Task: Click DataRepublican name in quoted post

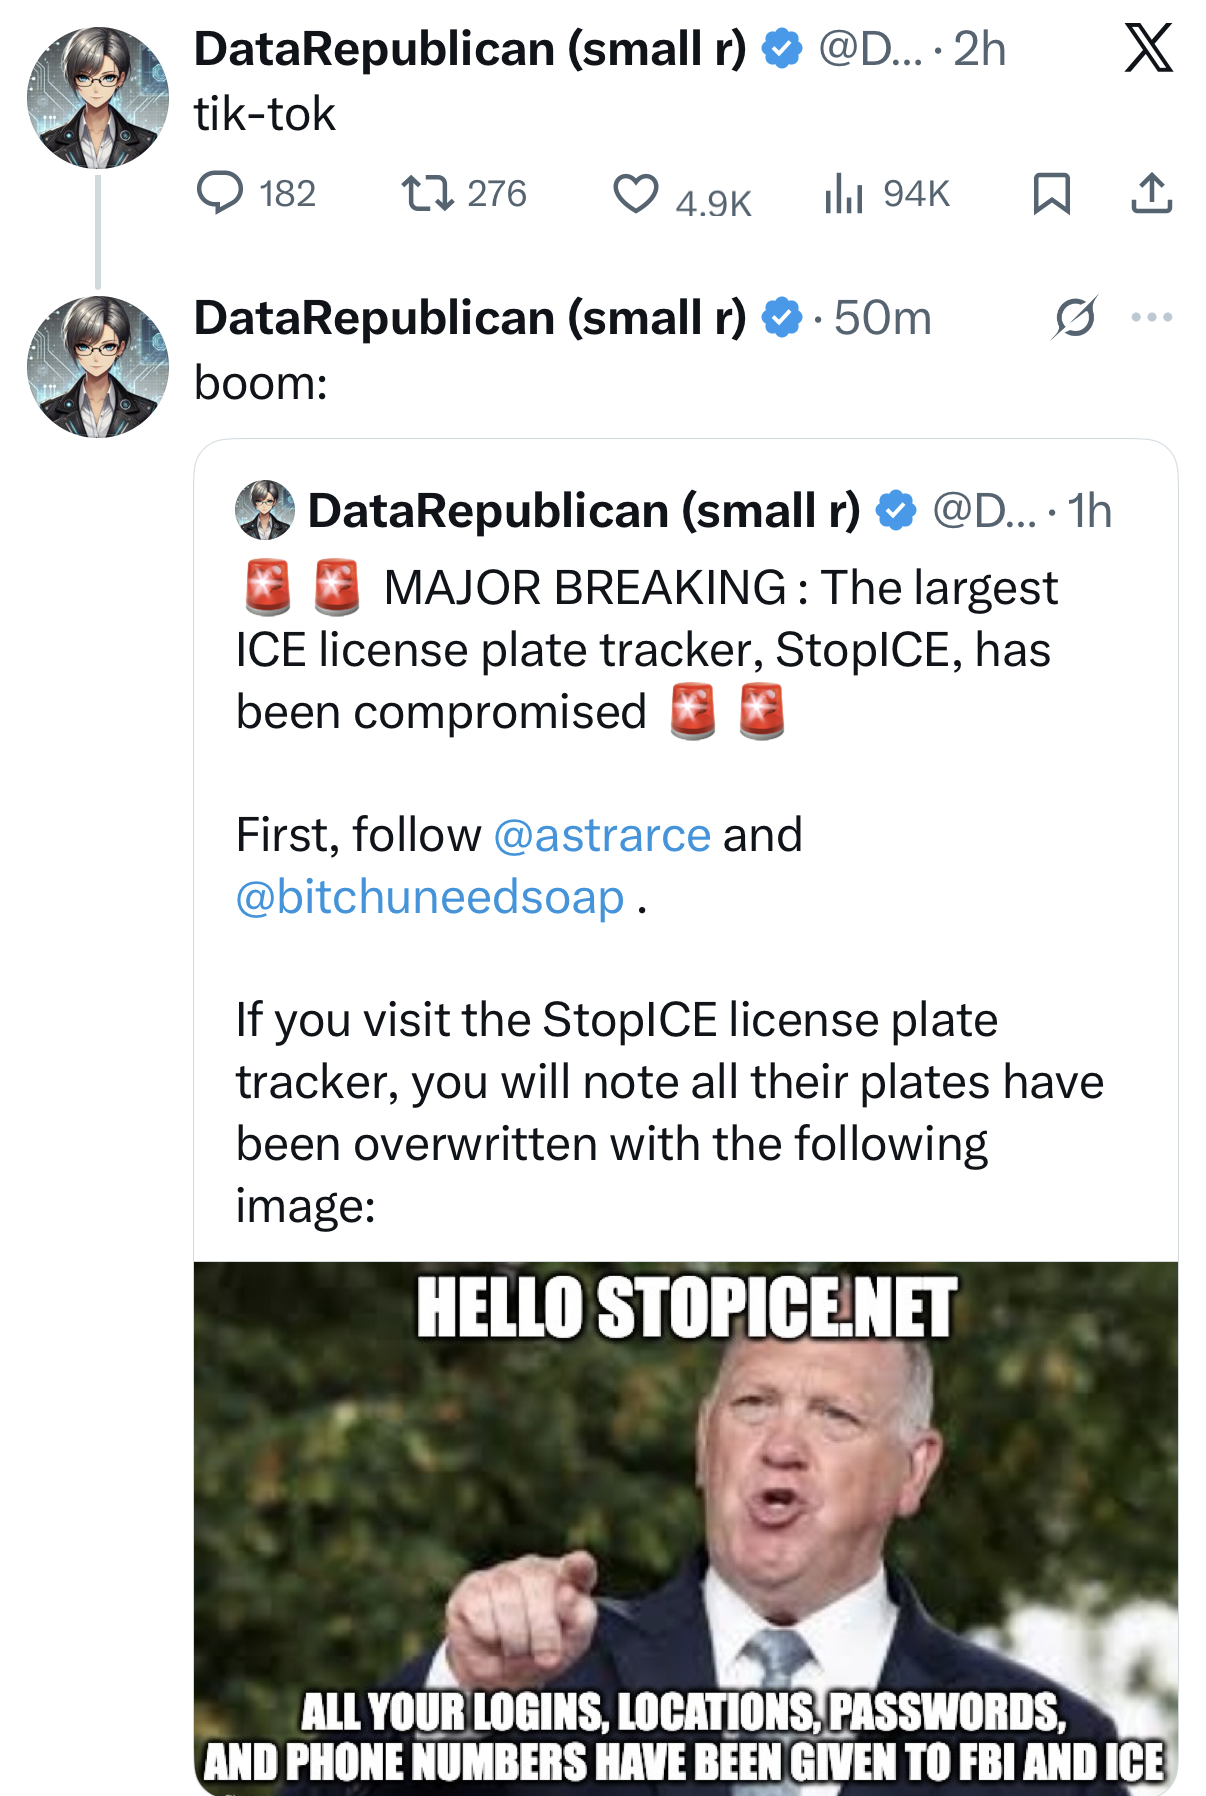Action: tap(584, 511)
